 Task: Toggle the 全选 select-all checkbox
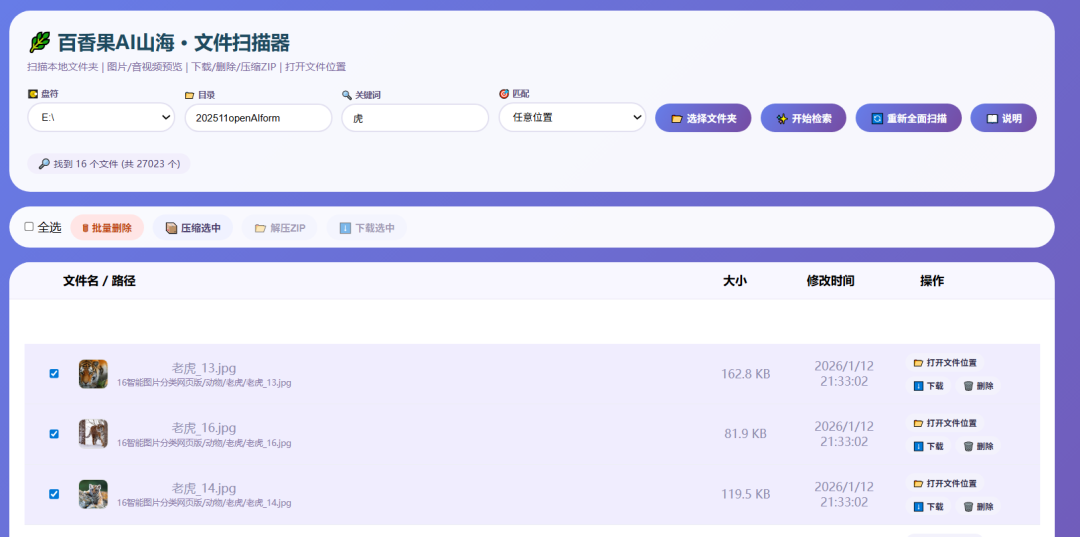(x=29, y=227)
